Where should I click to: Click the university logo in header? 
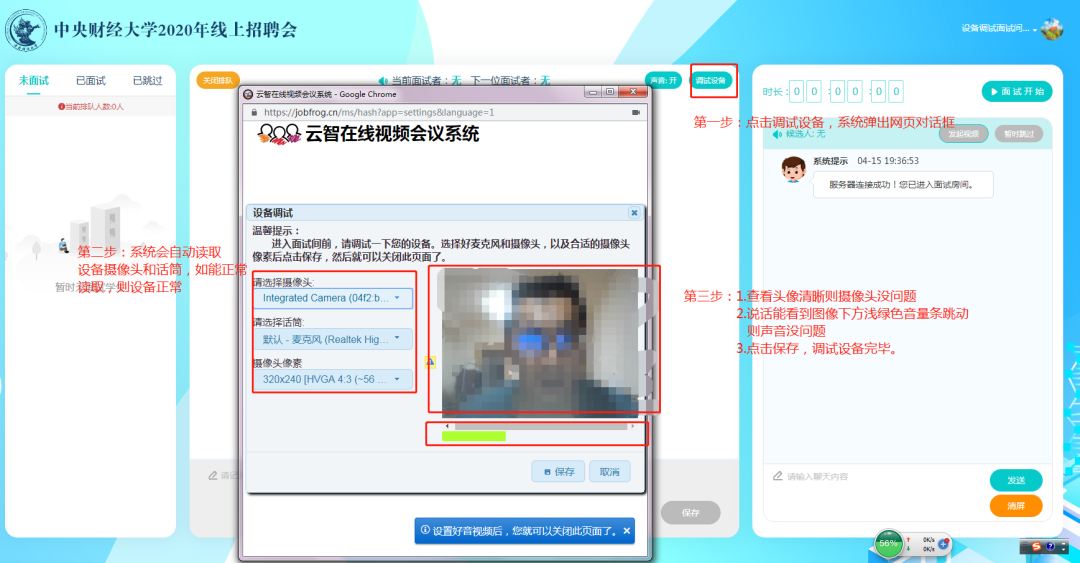27,31
